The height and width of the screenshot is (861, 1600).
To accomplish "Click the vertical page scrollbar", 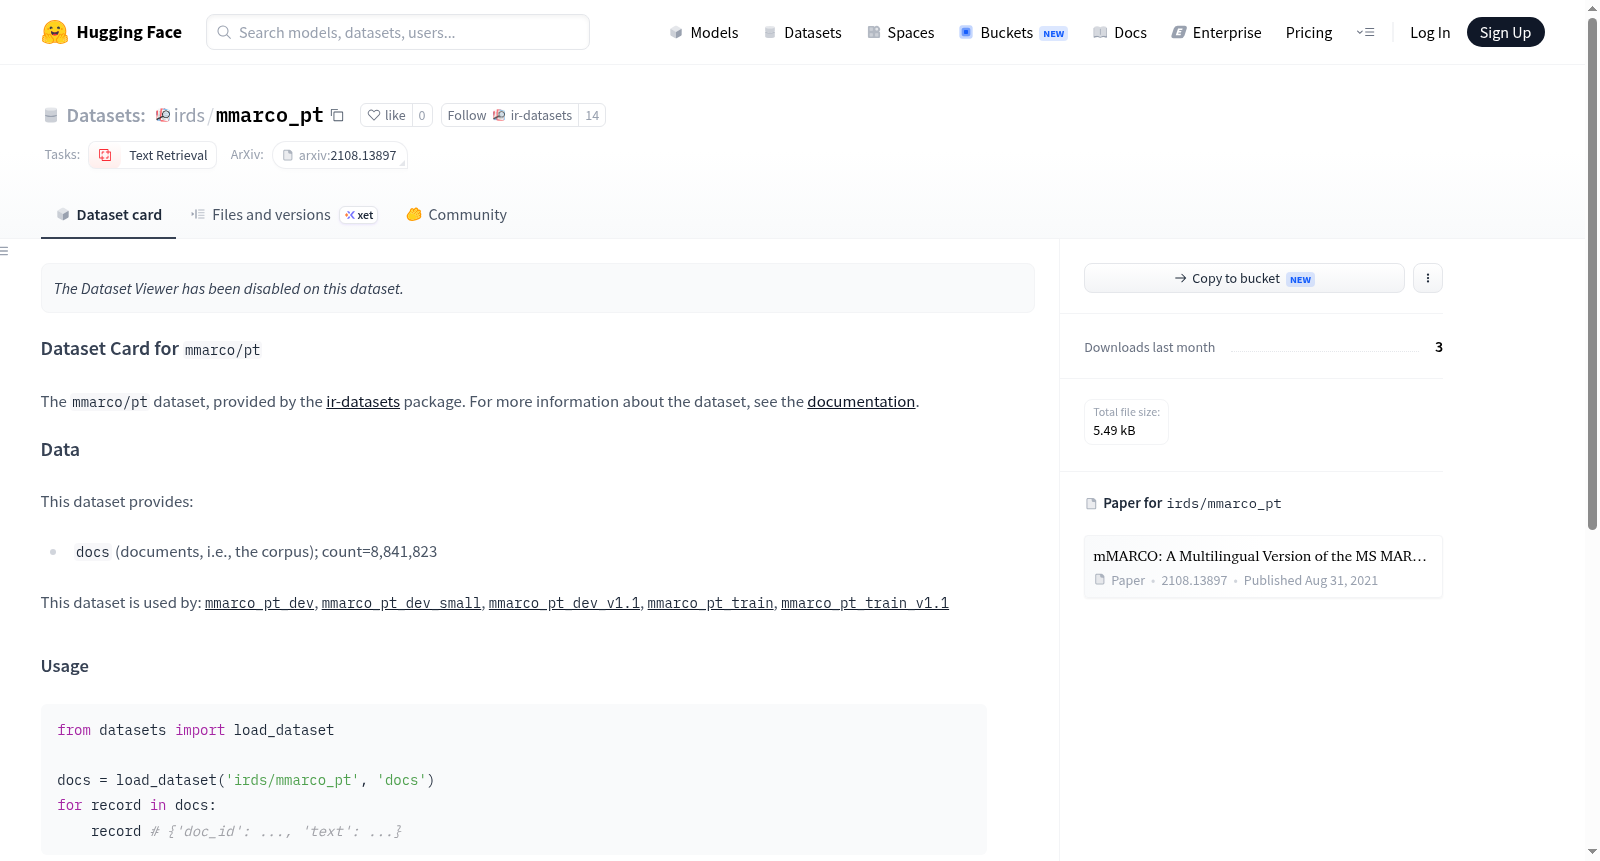I will [1592, 270].
